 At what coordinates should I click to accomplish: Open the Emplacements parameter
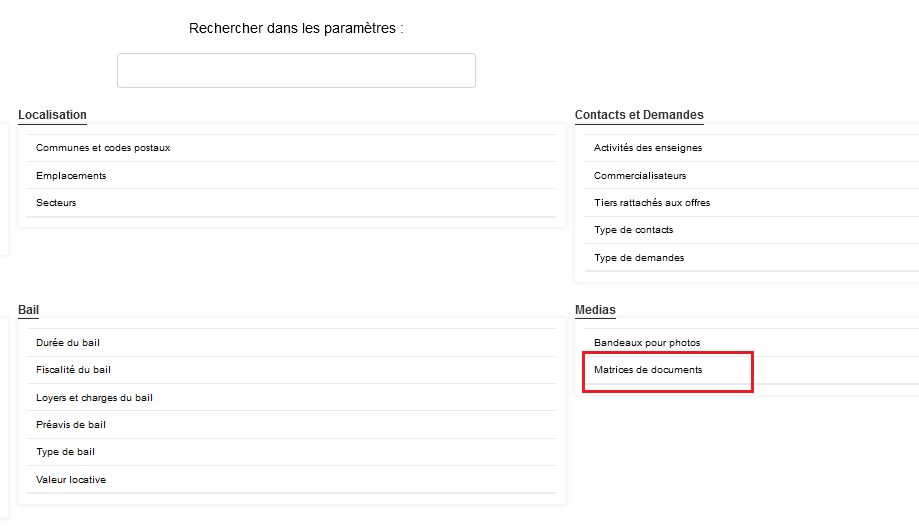coord(71,176)
